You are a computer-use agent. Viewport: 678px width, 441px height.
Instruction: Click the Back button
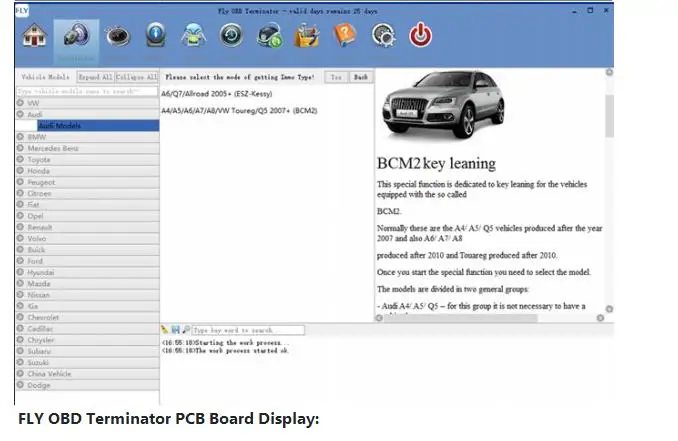pyautogui.click(x=361, y=77)
